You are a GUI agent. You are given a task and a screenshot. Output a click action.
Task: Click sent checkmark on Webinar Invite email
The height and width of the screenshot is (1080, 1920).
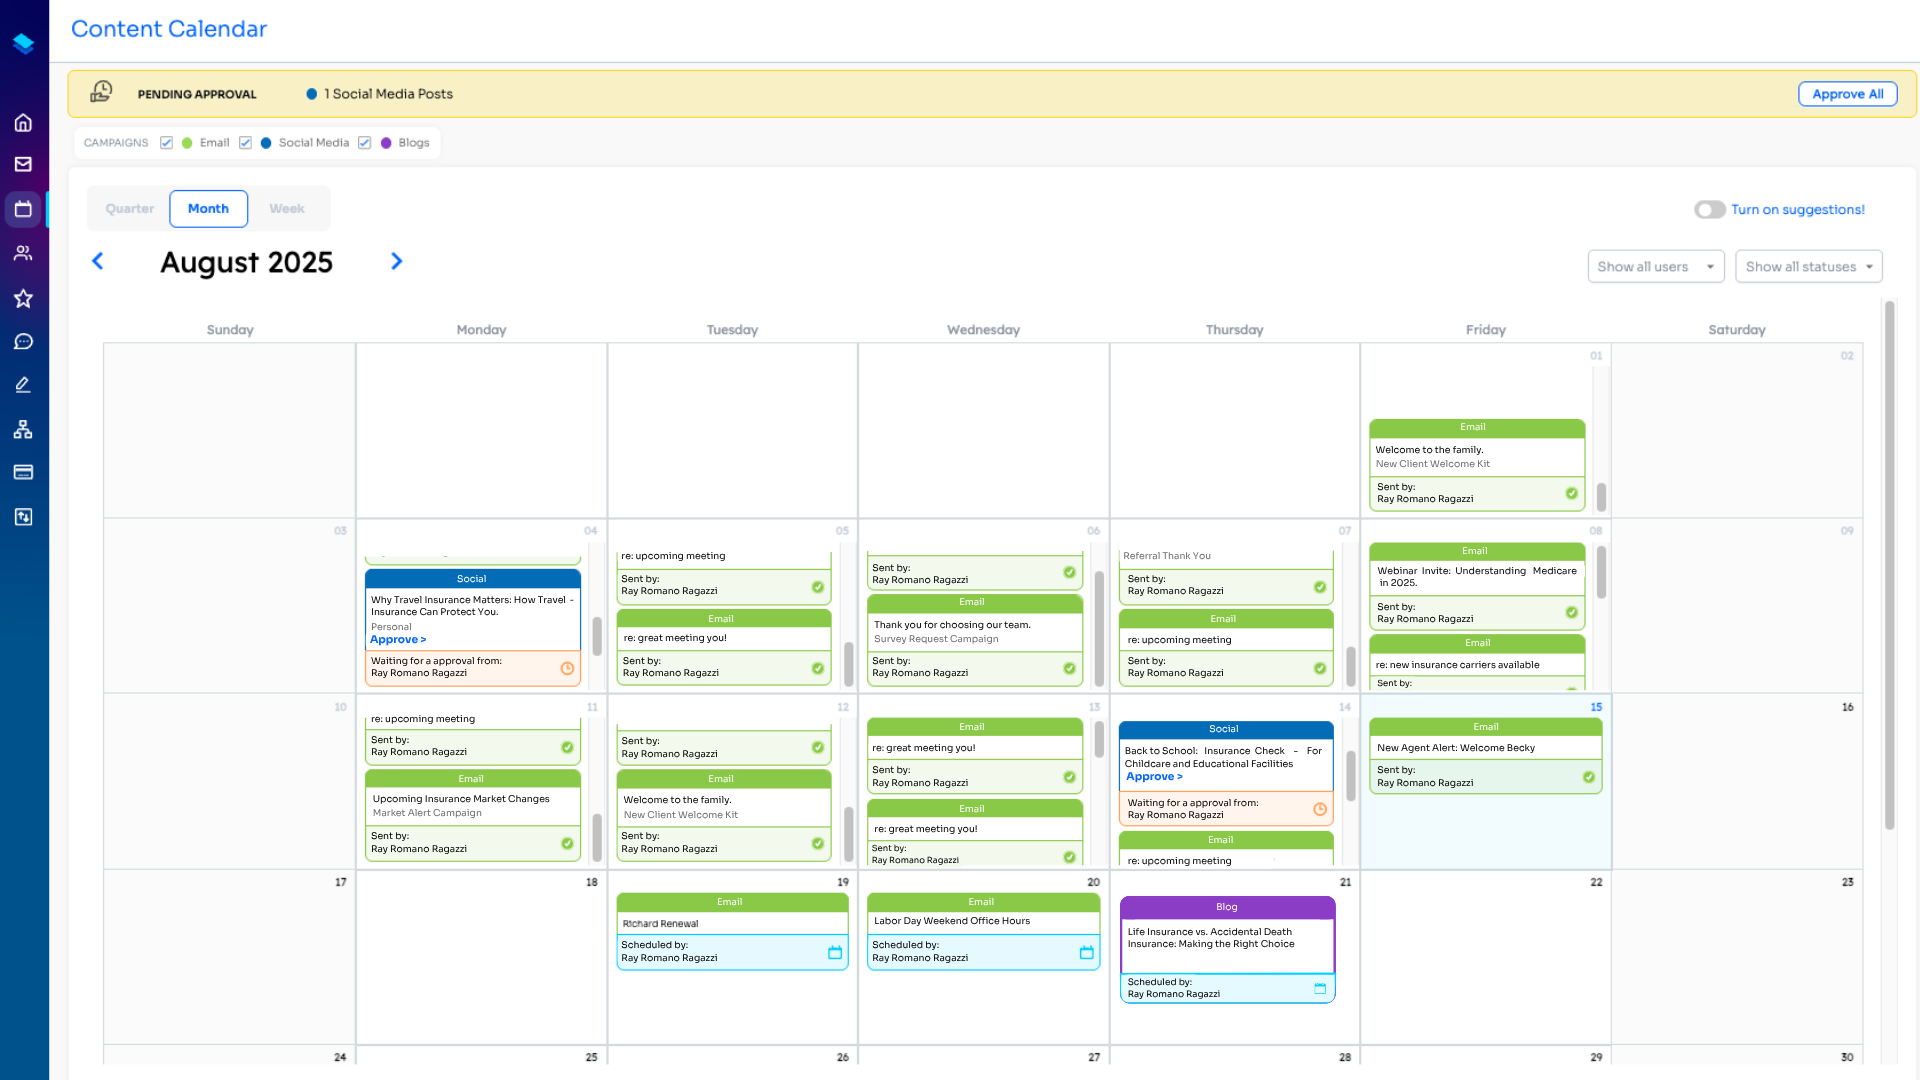[1571, 613]
